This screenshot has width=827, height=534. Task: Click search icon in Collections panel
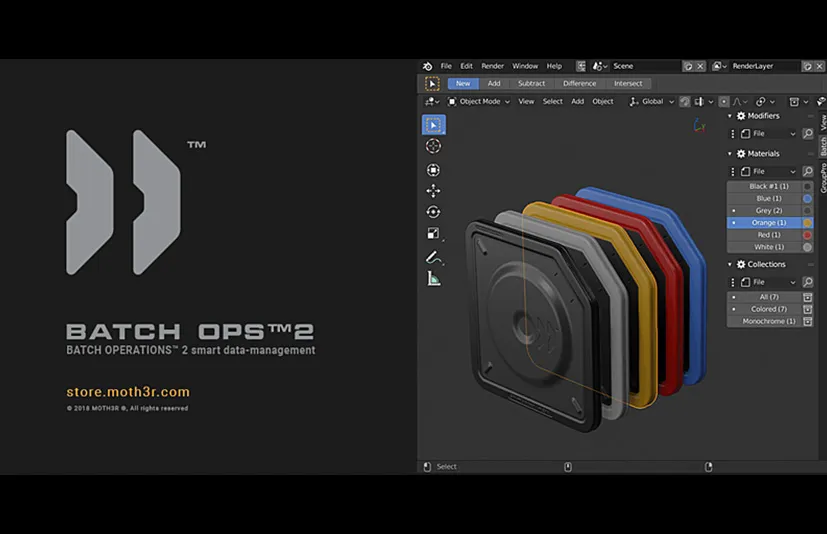807,282
